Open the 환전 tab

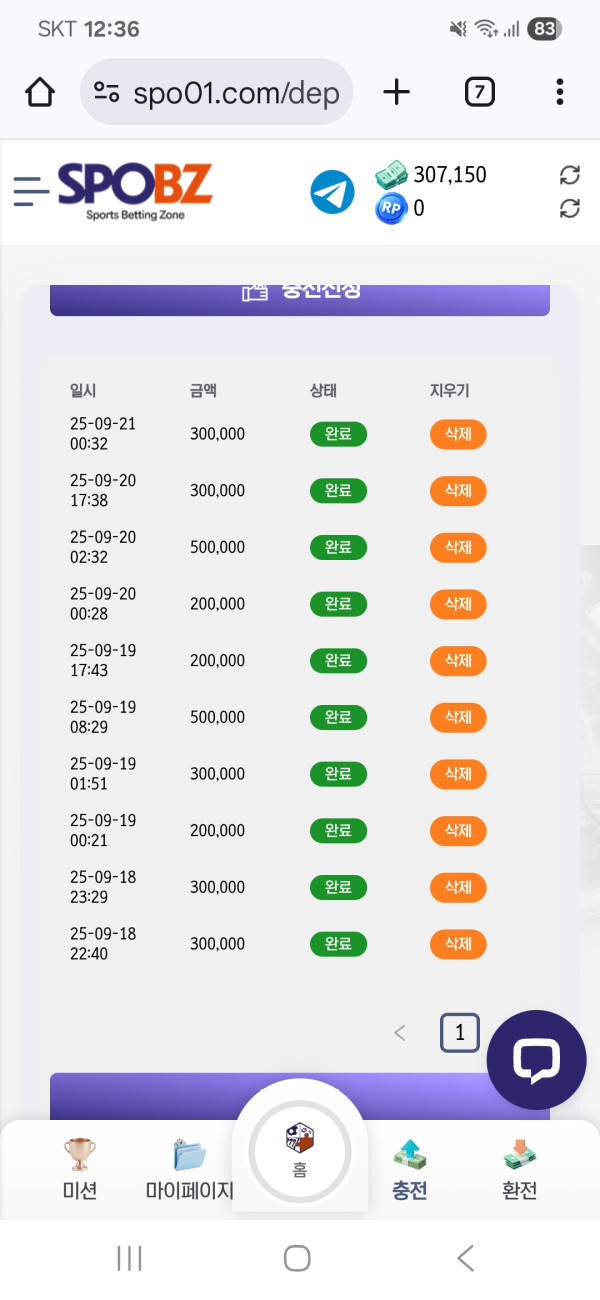pos(519,1169)
